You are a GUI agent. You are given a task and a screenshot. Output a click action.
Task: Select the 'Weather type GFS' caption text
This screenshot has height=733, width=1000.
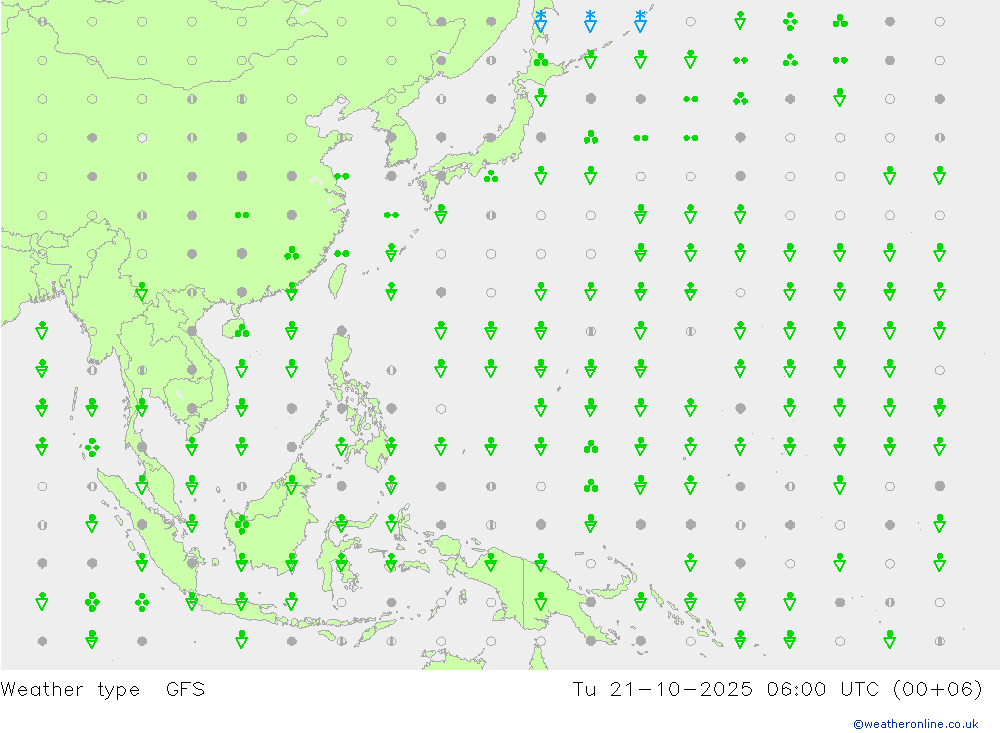click(x=103, y=690)
